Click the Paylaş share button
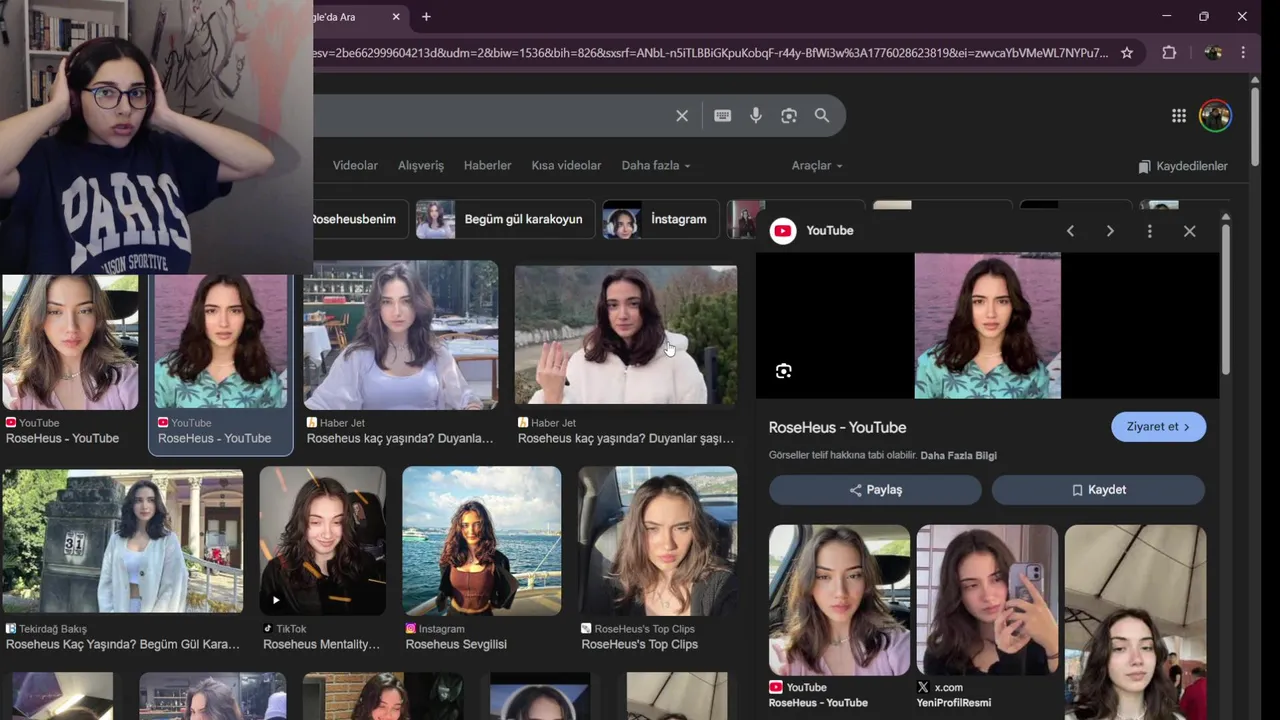The image size is (1280, 720). (875, 490)
